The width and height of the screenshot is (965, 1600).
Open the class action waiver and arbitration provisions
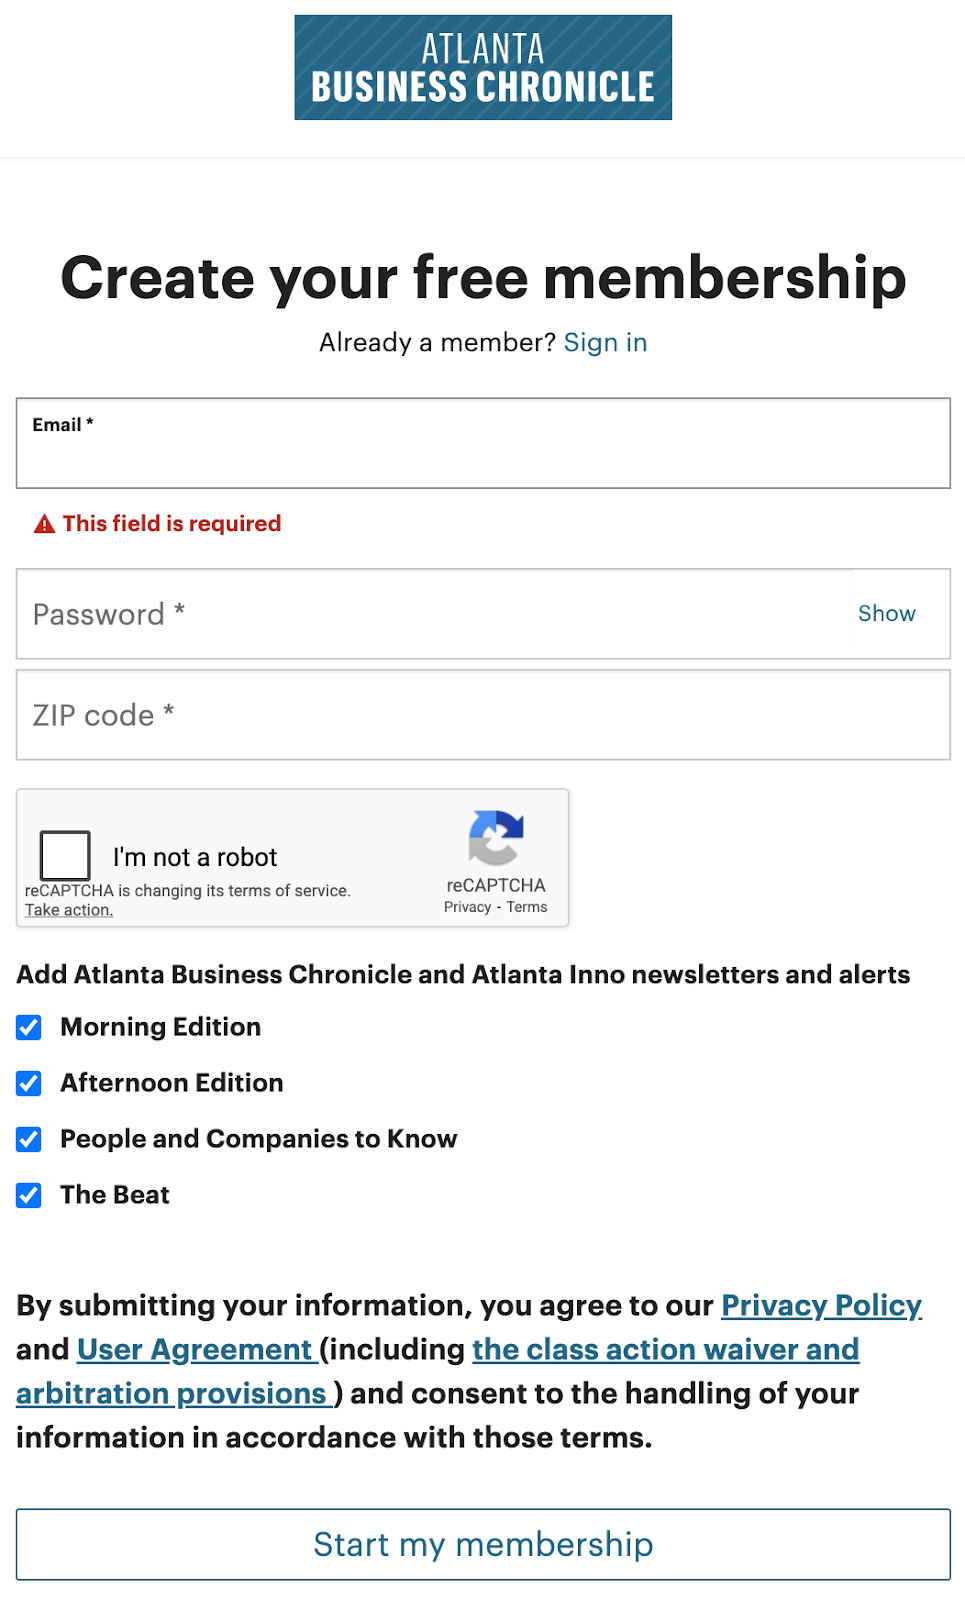click(664, 1349)
